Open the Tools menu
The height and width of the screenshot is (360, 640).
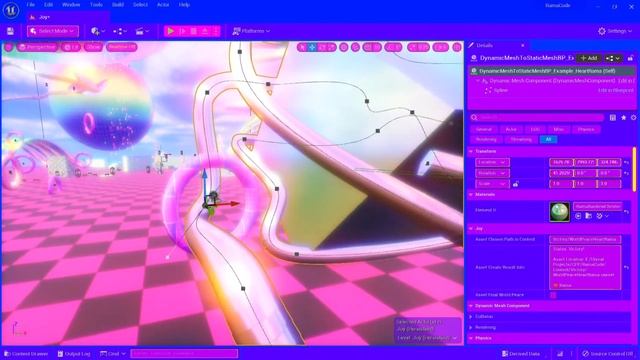point(96,5)
